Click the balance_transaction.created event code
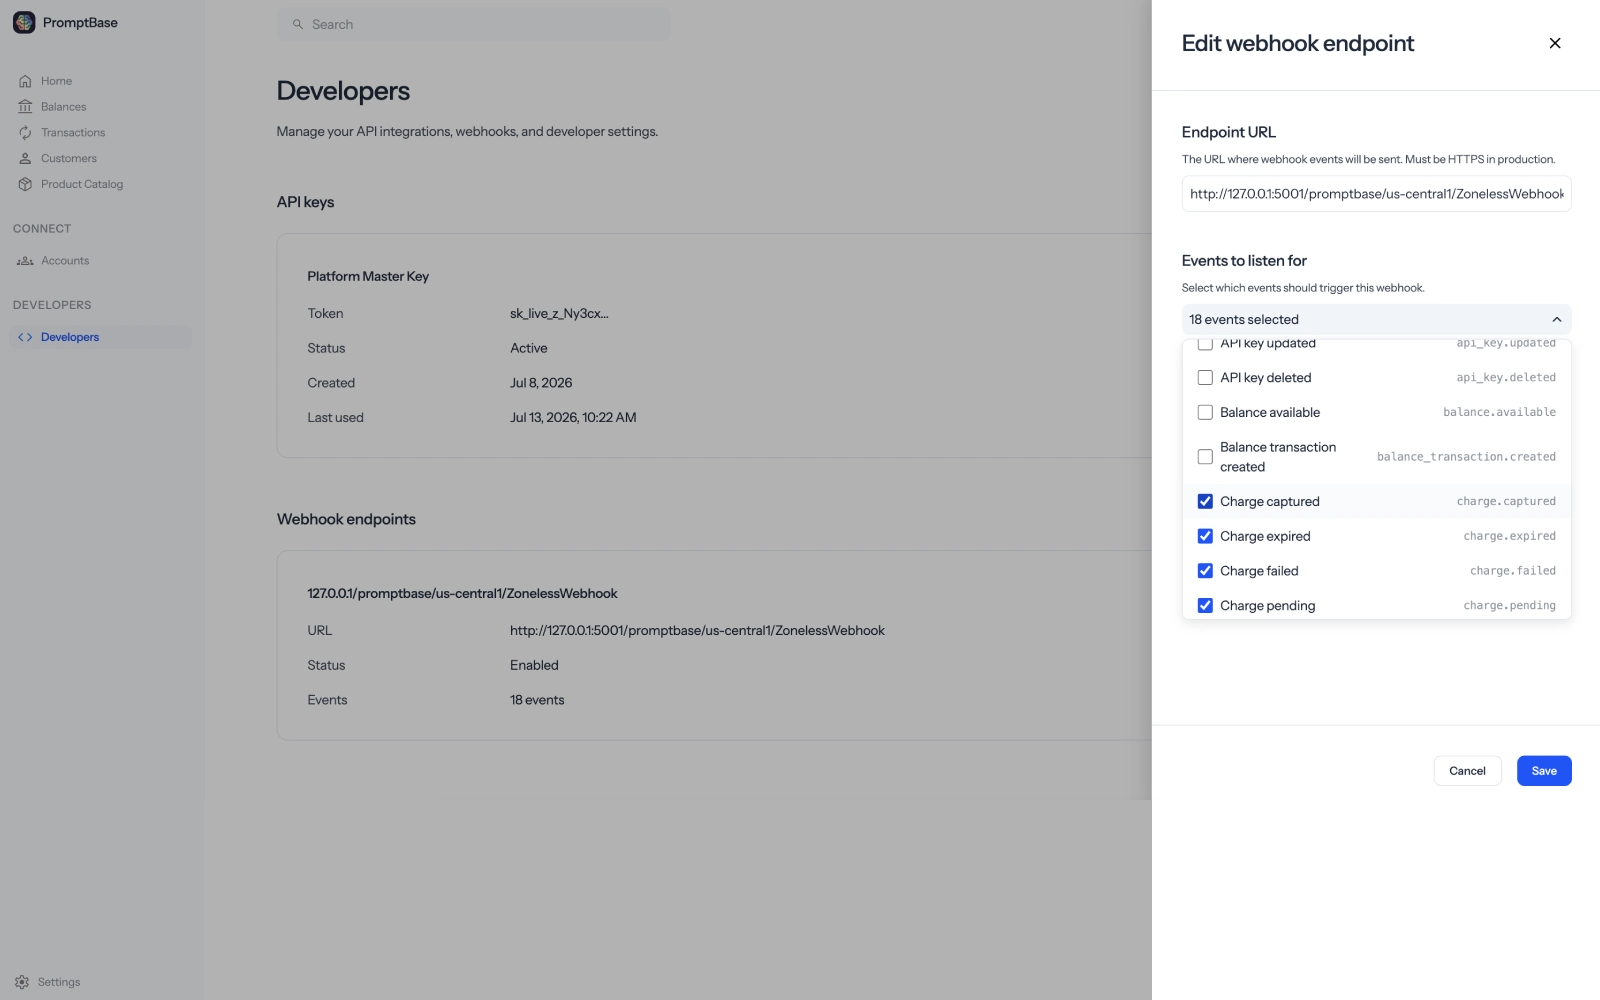This screenshot has width=1600, height=1000. click(x=1466, y=457)
